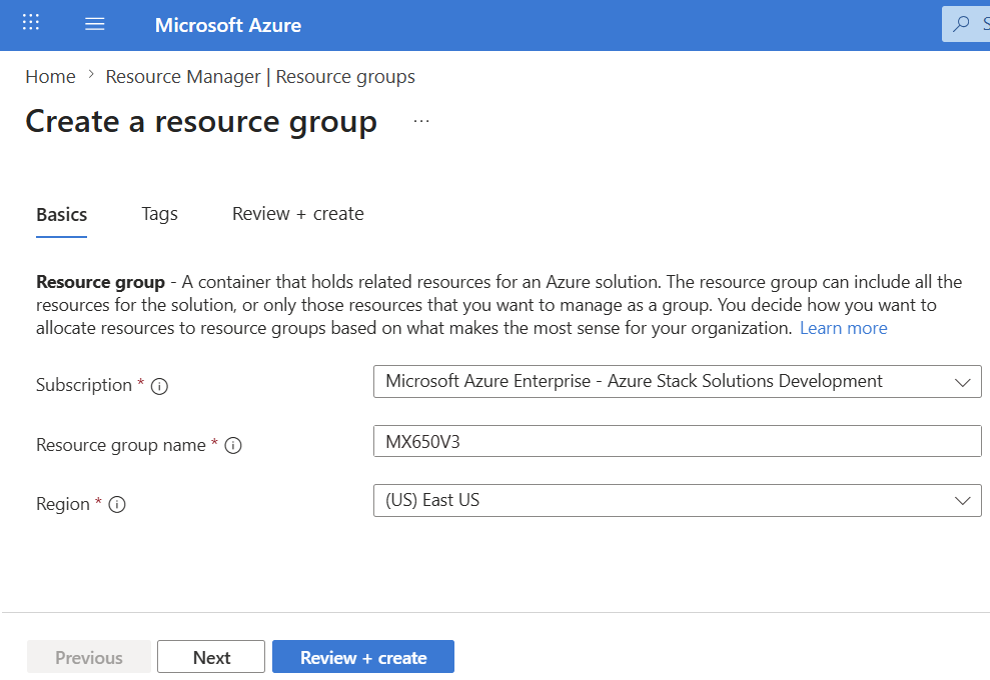Show Region info tooltip icon
The image size is (990, 680).
tap(117, 504)
